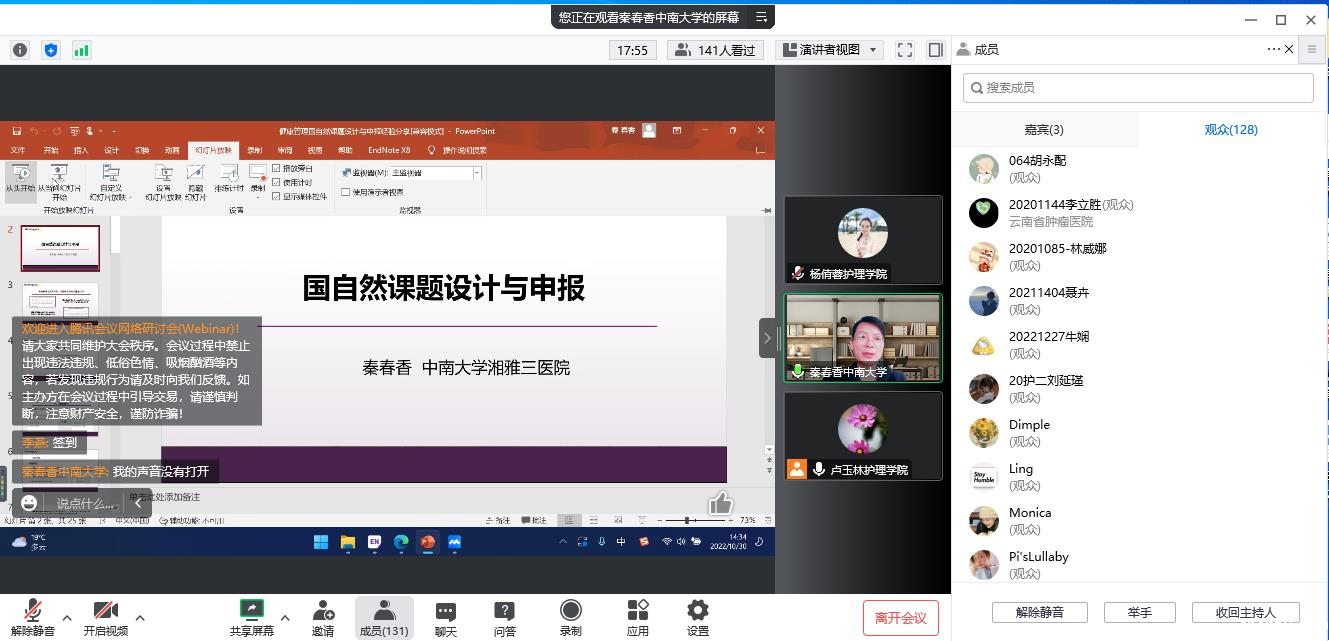Open the 邀请 invite icon

[x=323, y=617]
